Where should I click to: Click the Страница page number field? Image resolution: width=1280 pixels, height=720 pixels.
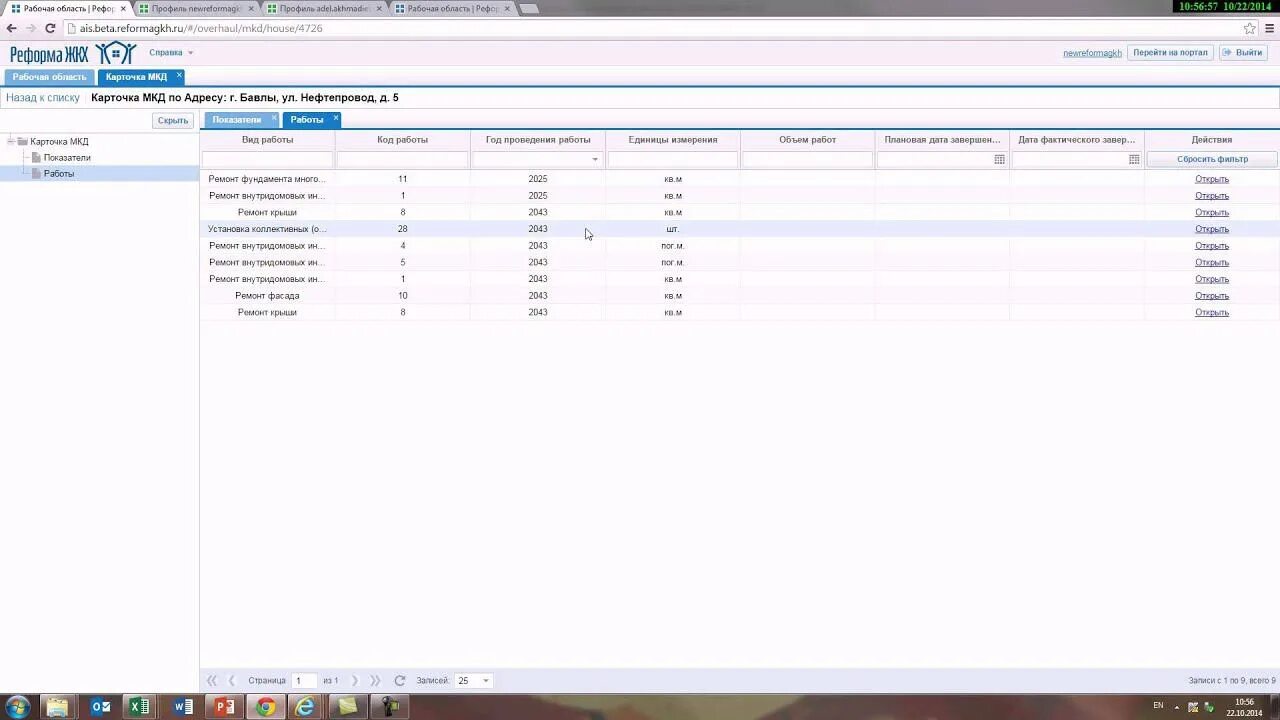coord(304,680)
